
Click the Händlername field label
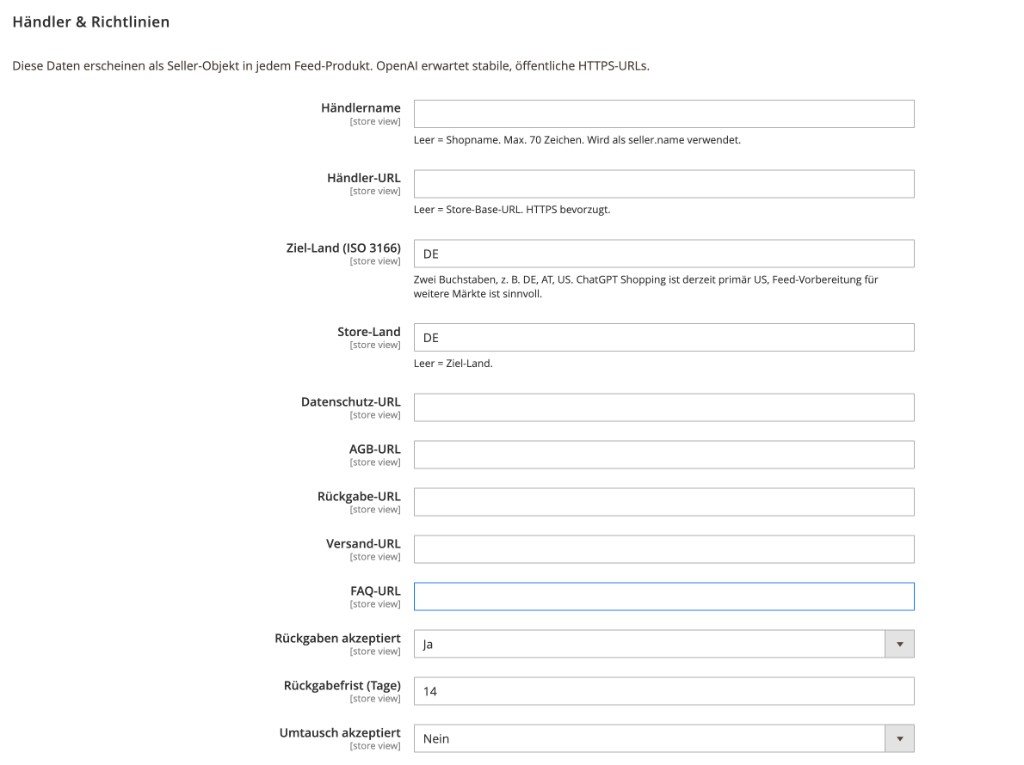pyautogui.click(x=360, y=108)
